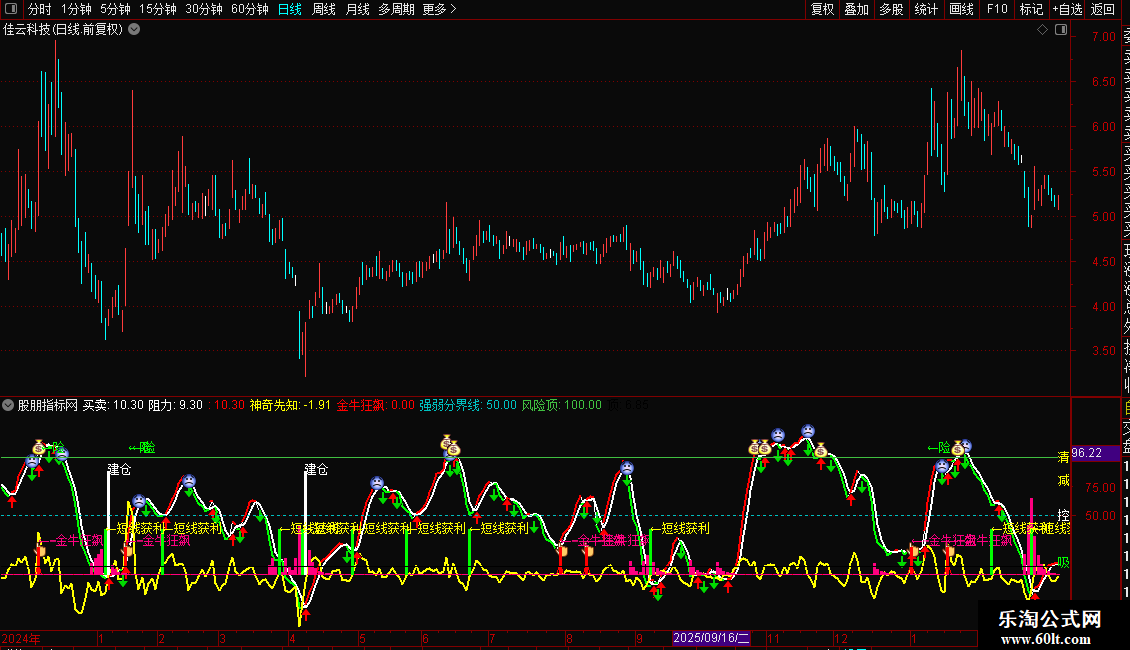Image resolution: width=1130 pixels, height=650 pixels.
Task: Toggle right panel icon in main chart
Action: click(x=1061, y=30)
